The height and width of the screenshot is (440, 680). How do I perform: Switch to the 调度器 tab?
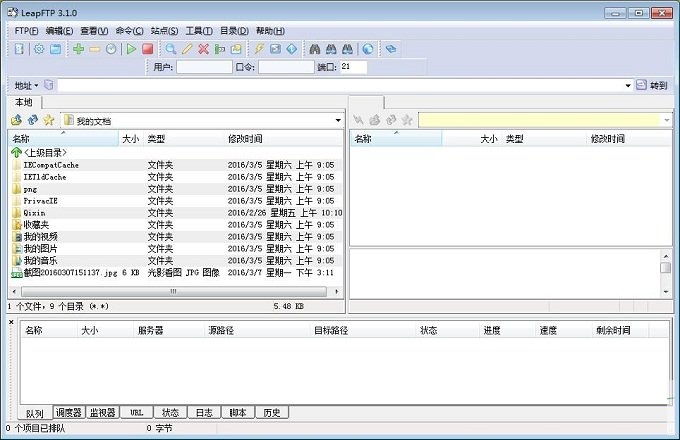pyautogui.click(x=69, y=412)
